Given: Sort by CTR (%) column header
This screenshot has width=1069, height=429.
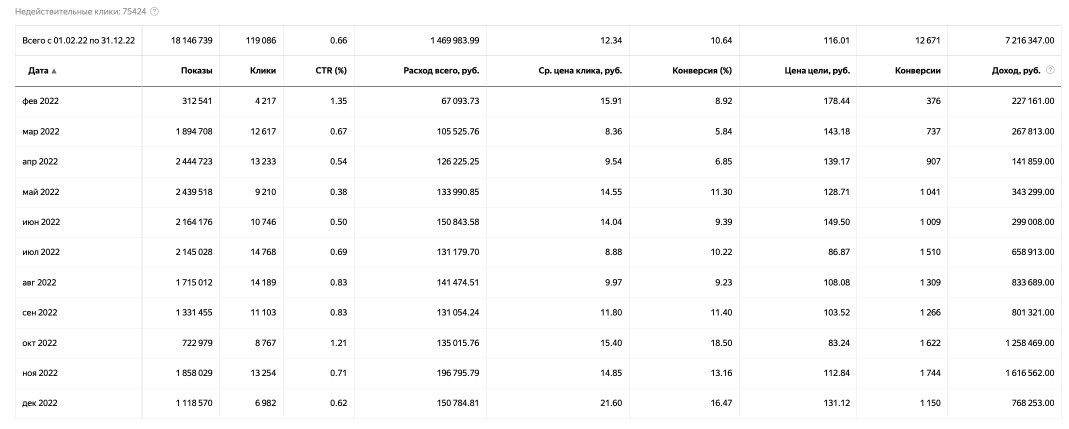Looking at the screenshot, I should click(x=333, y=70).
